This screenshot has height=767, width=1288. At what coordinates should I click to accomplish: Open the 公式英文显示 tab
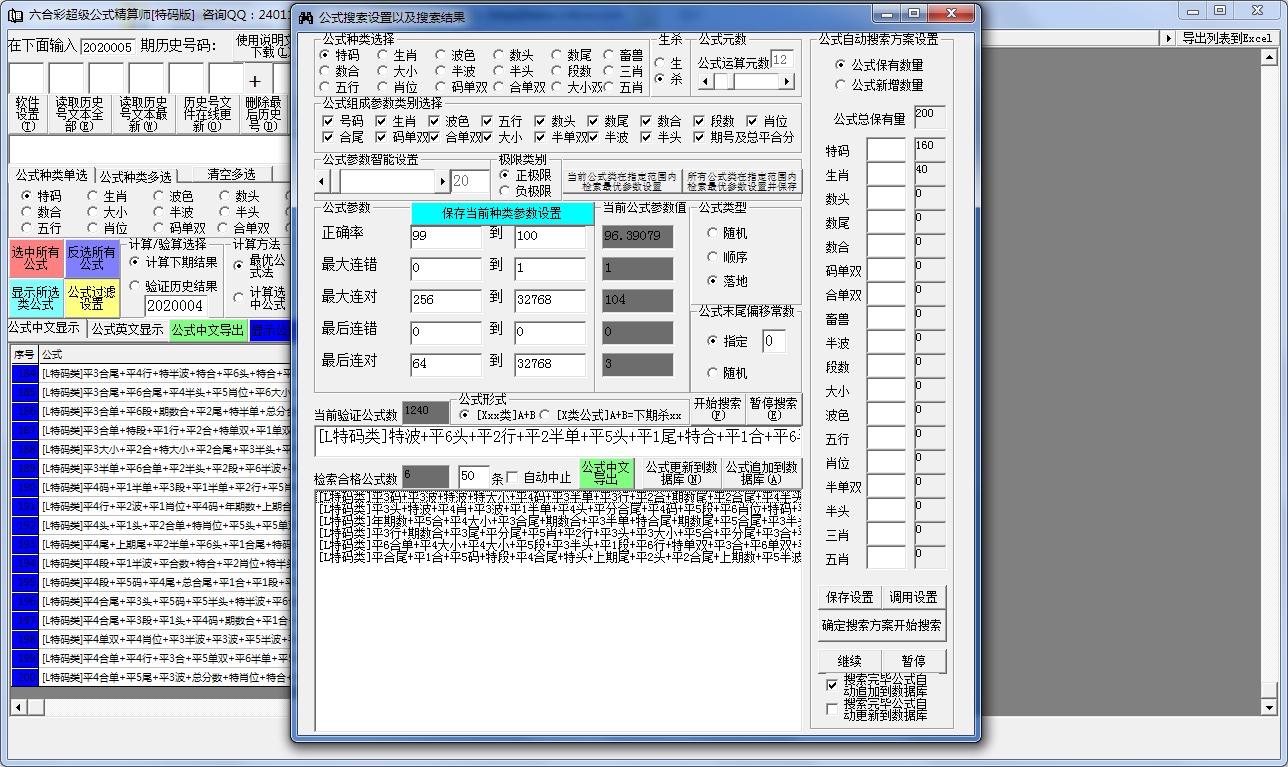click(126, 329)
